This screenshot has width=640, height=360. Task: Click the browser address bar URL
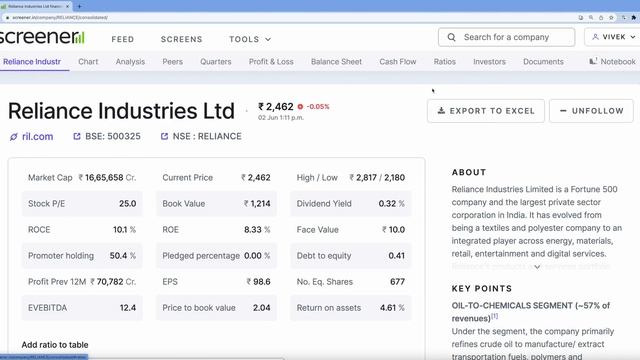tap(60, 18)
